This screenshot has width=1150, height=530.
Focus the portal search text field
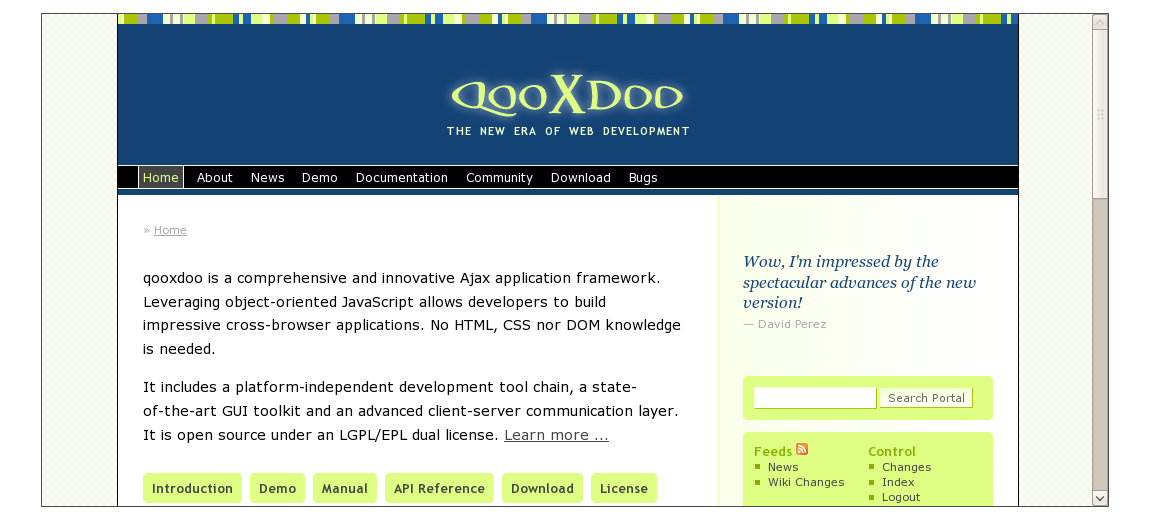coord(814,398)
